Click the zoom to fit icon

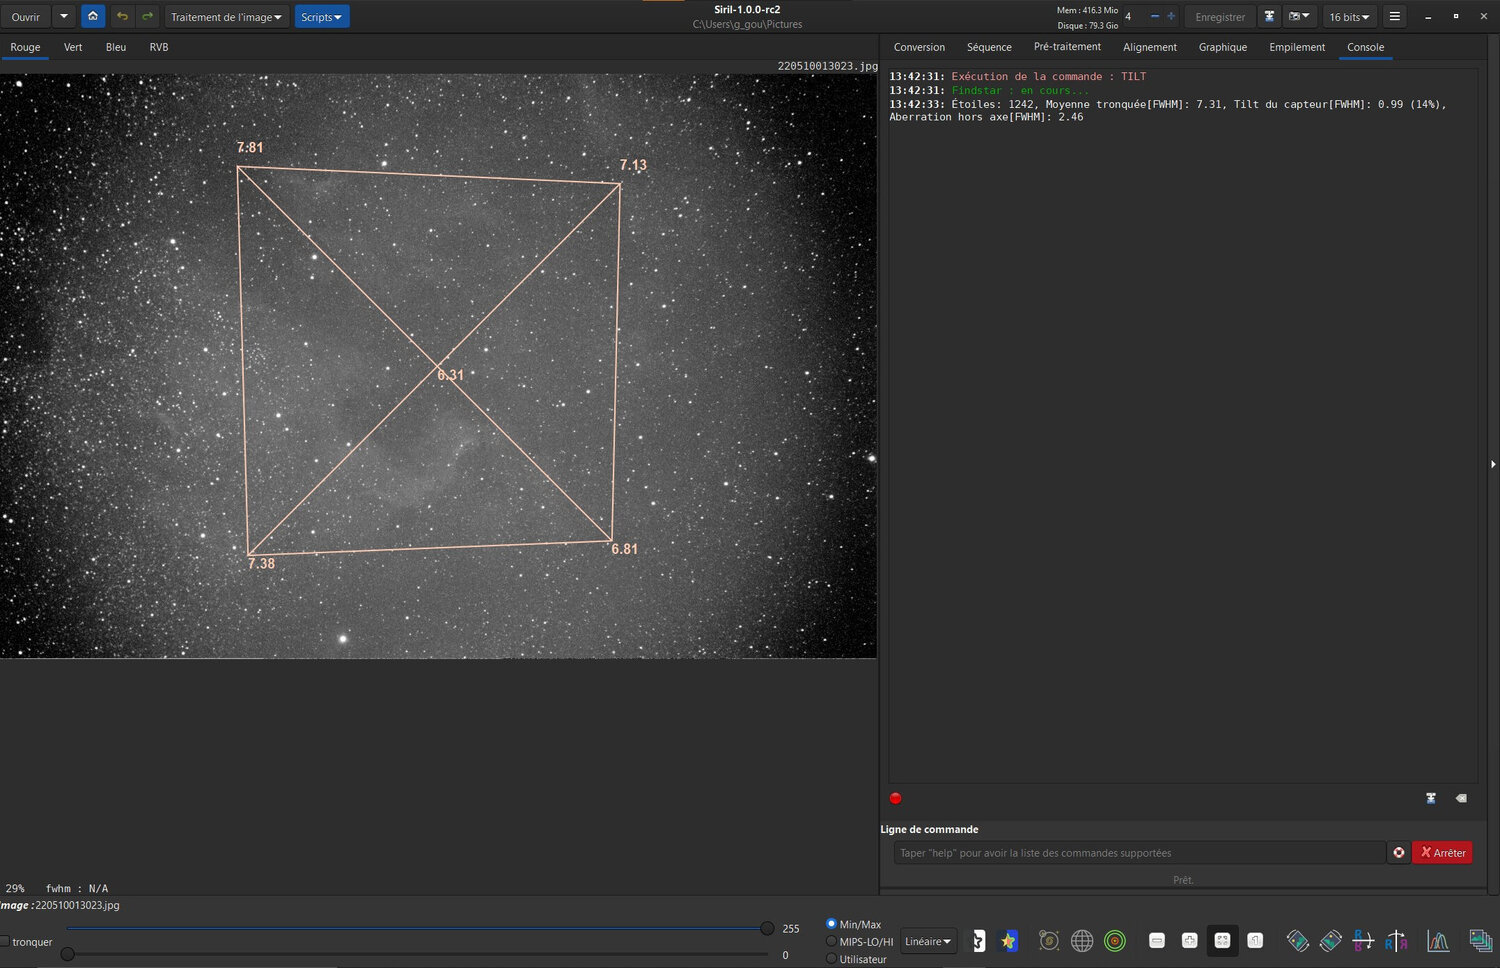click(1222, 940)
